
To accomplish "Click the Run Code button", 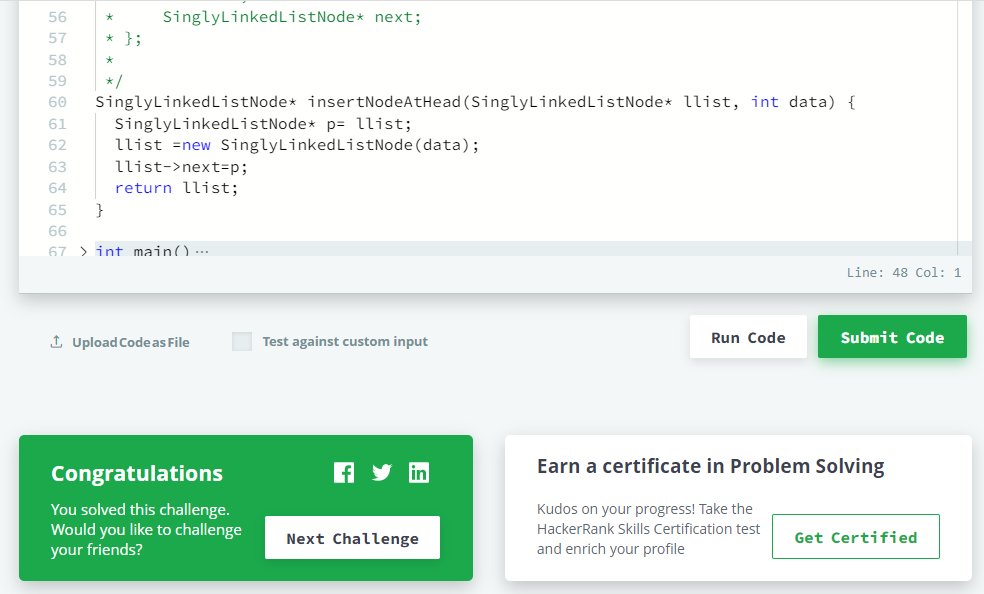I will pyautogui.click(x=748, y=337).
